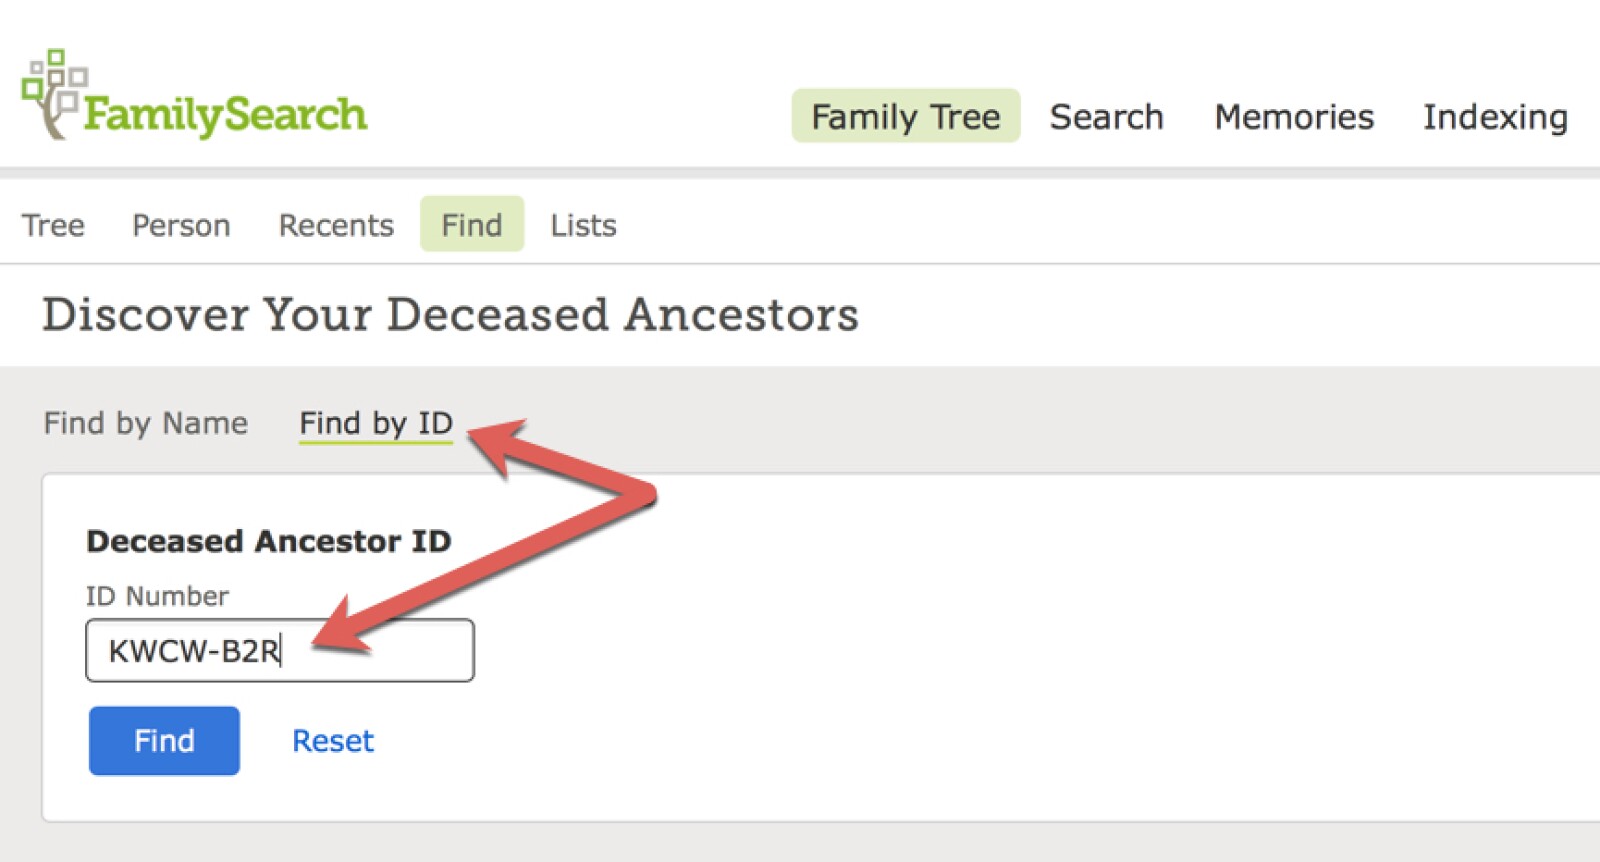Select the KWCW-B2R text in the input
Screen dimensions: 1600x862
(x=196, y=649)
